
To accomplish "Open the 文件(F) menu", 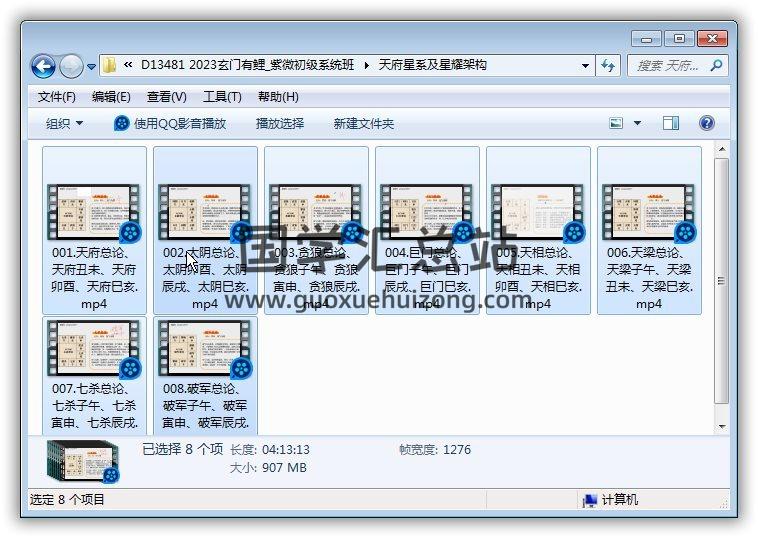I will [57, 97].
